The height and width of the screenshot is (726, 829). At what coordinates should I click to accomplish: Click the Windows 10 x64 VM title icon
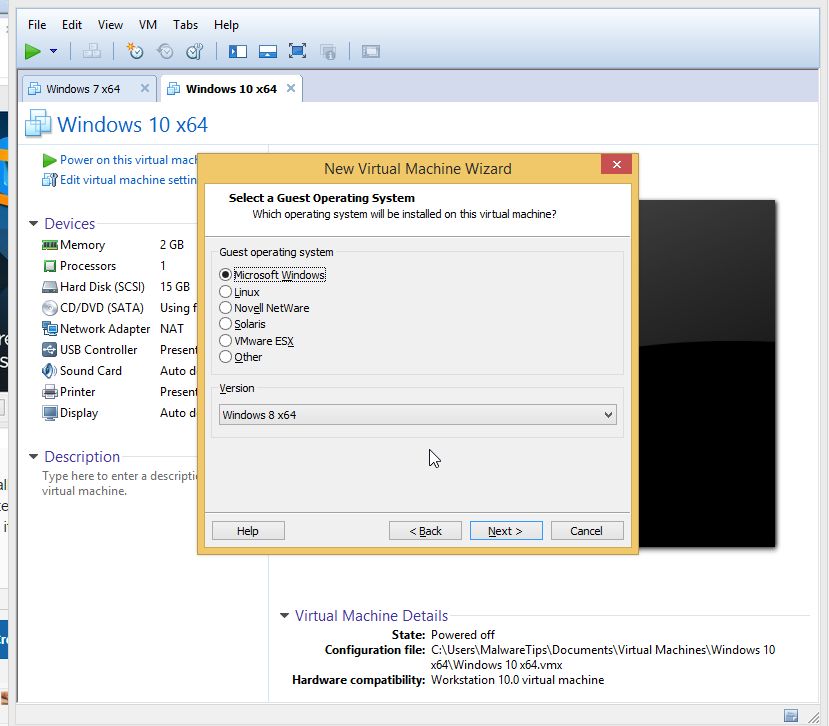pos(38,123)
